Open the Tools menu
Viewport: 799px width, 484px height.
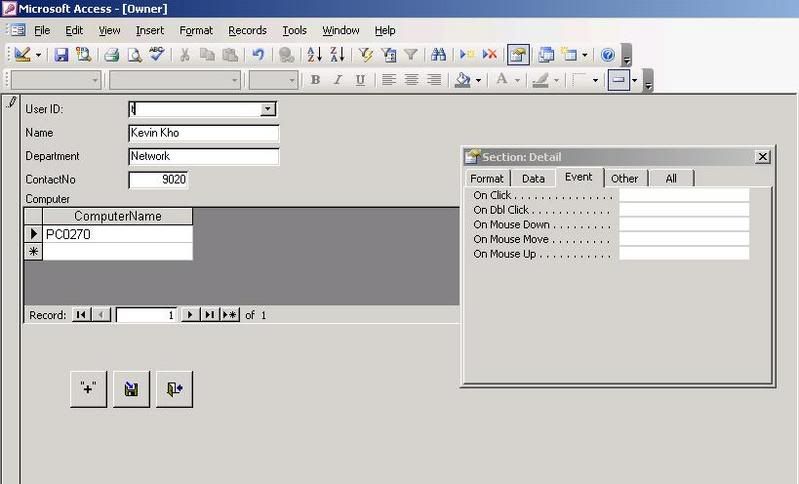[x=295, y=31]
